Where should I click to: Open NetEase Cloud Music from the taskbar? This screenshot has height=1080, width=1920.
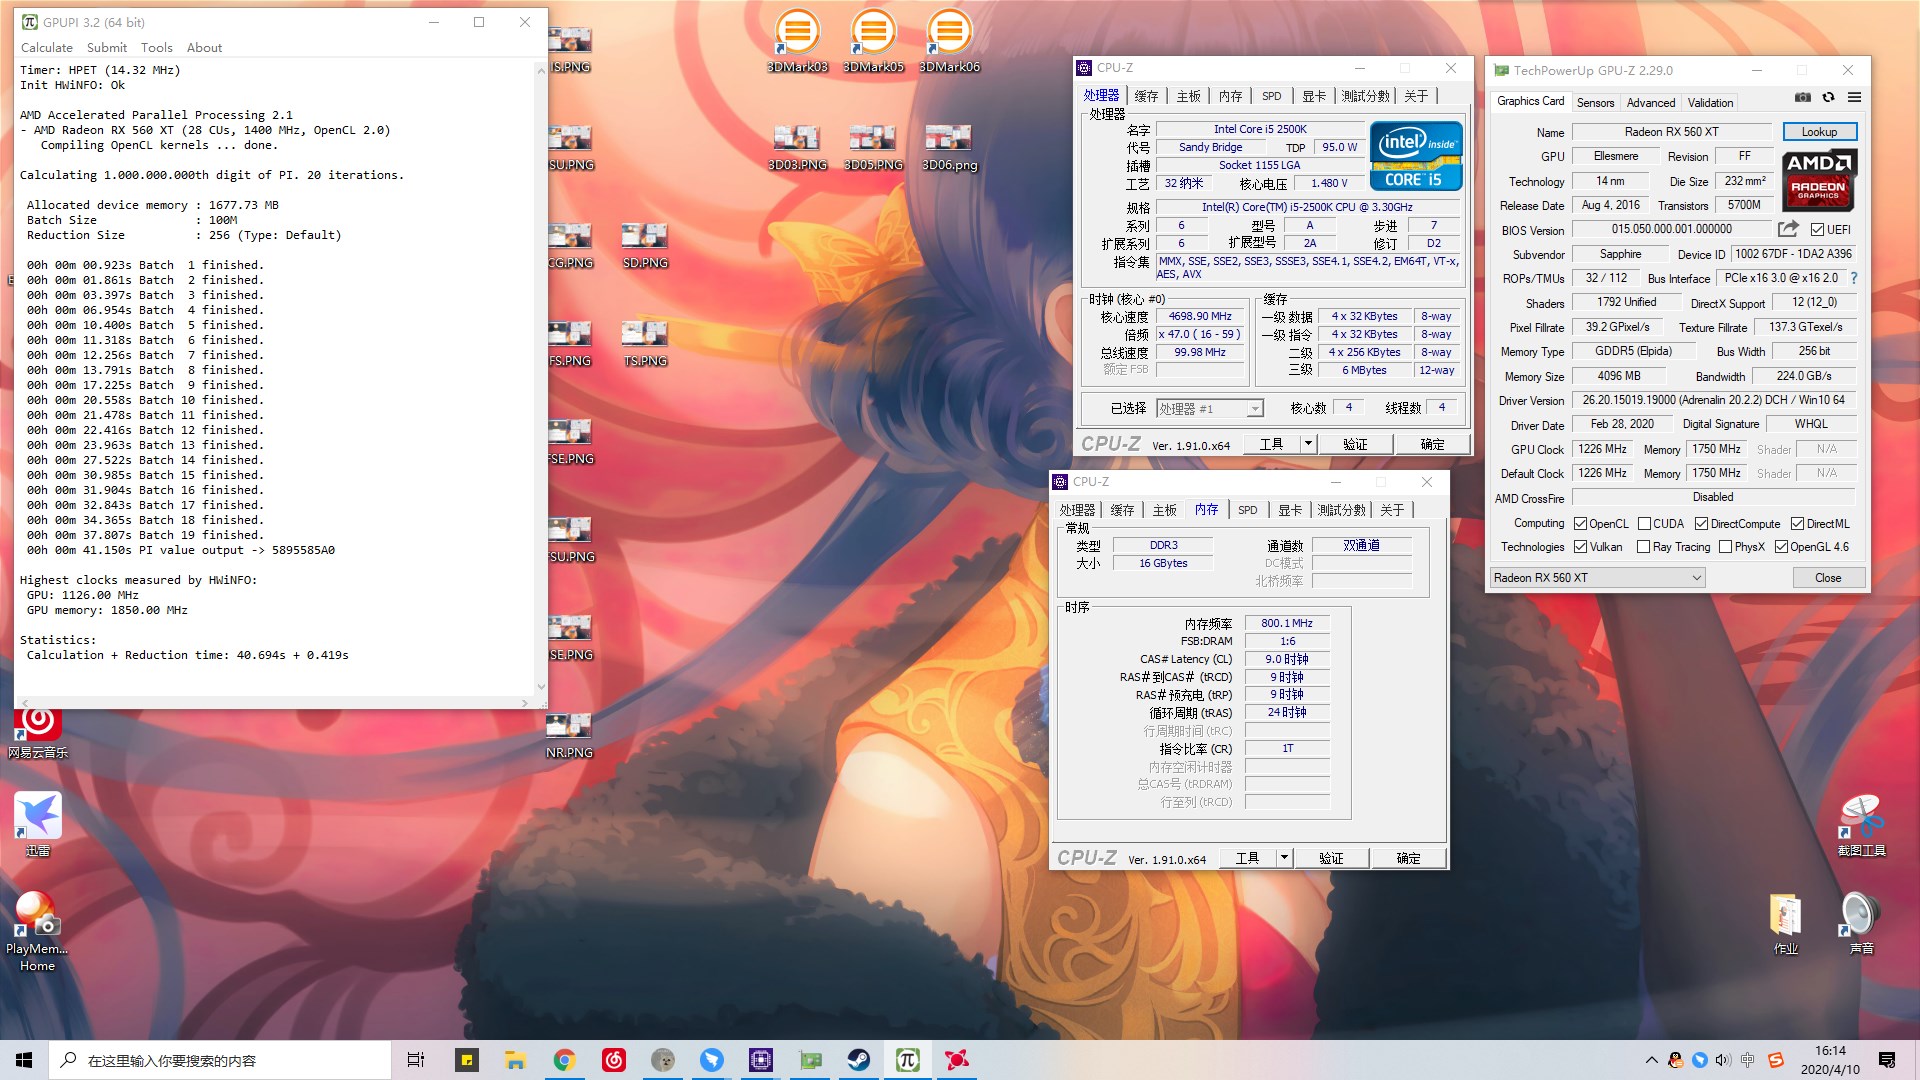point(613,1060)
